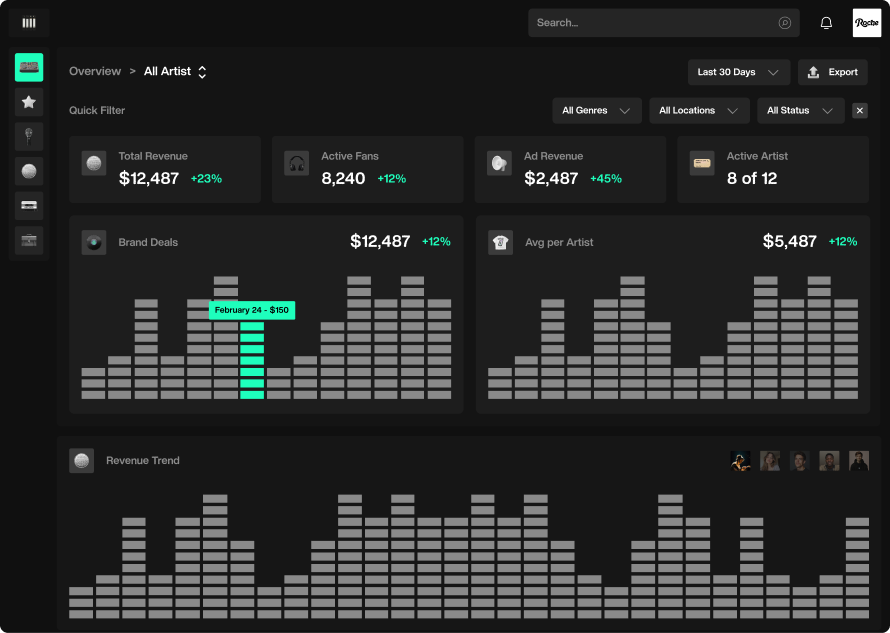The height and width of the screenshot is (633, 890).
Task: Click the export upload arrow icon
Action: tap(813, 72)
